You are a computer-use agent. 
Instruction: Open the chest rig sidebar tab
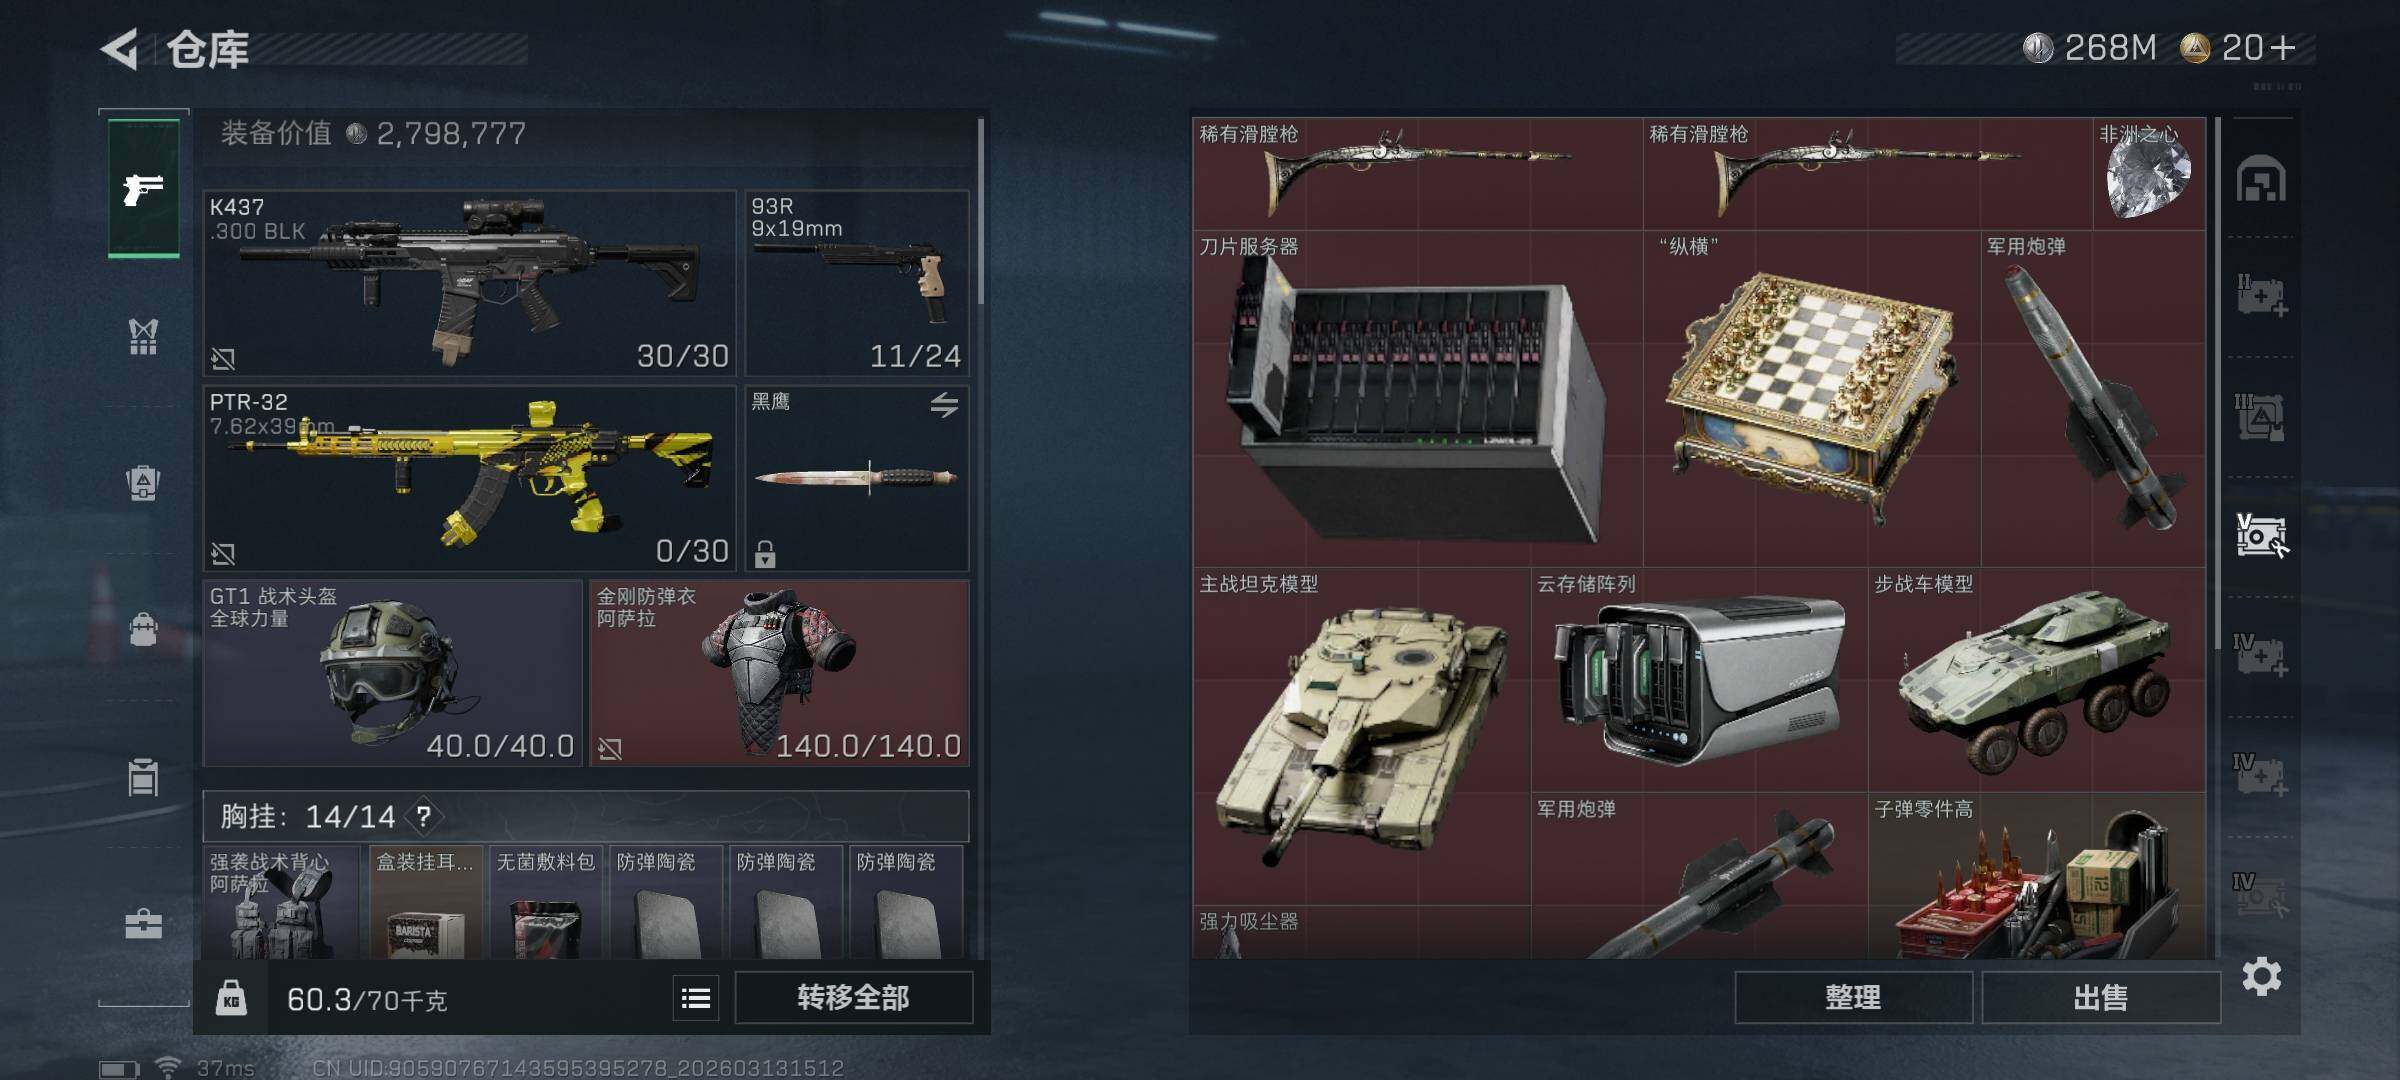(x=143, y=337)
